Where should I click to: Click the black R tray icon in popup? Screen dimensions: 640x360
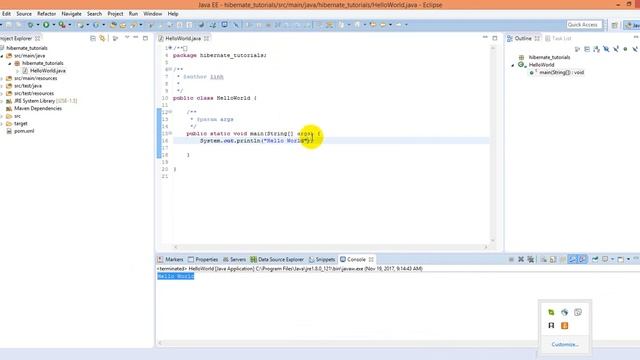pos(551,325)
